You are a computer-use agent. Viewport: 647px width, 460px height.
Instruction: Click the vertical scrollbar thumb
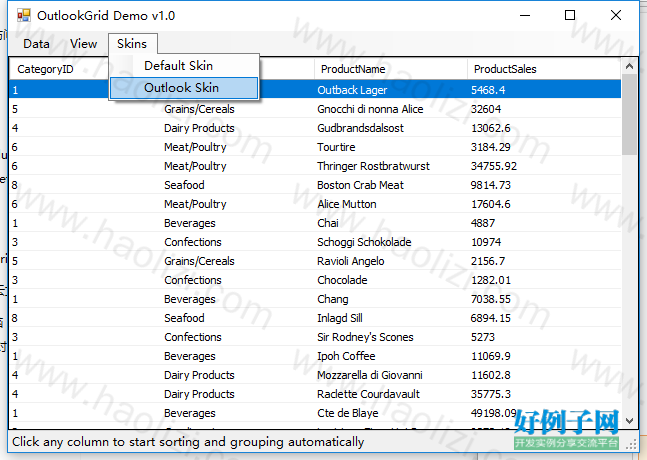coord(629,115)
